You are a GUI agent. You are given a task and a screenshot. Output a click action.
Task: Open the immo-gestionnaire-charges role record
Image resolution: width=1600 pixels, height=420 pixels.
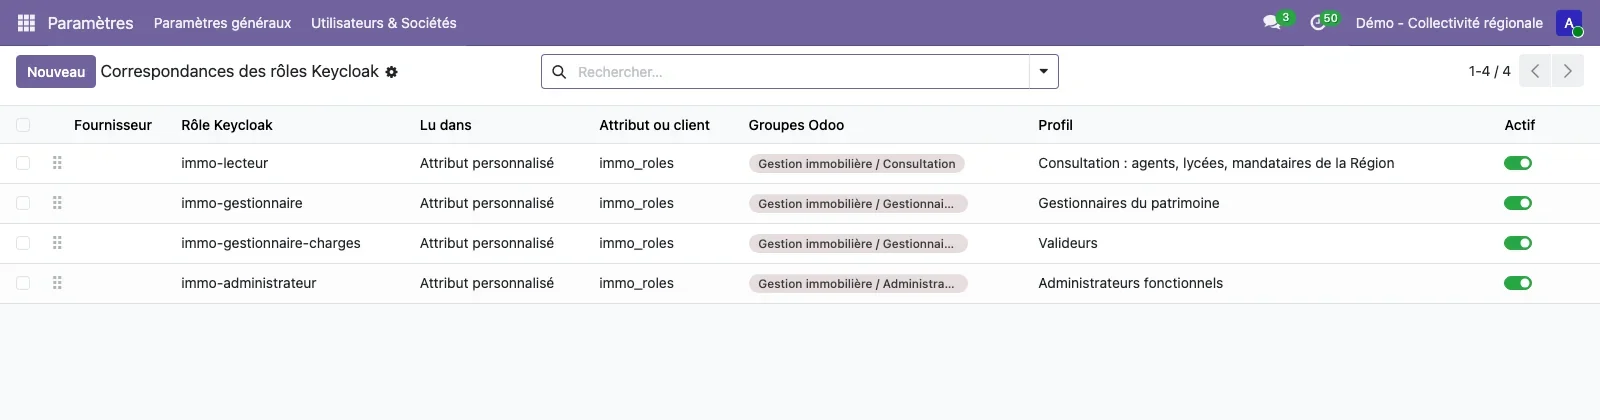(x=271, y=243)
